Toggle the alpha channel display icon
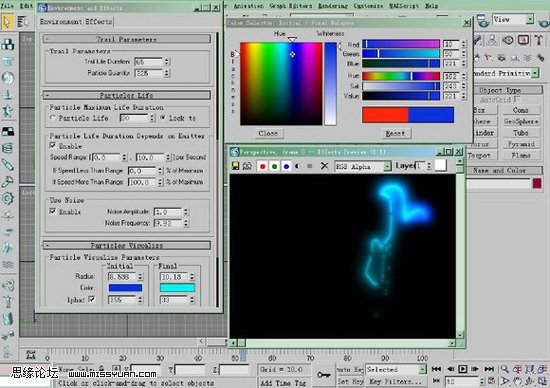The height and width of the screenshot is (388, 550). point(298,166)
